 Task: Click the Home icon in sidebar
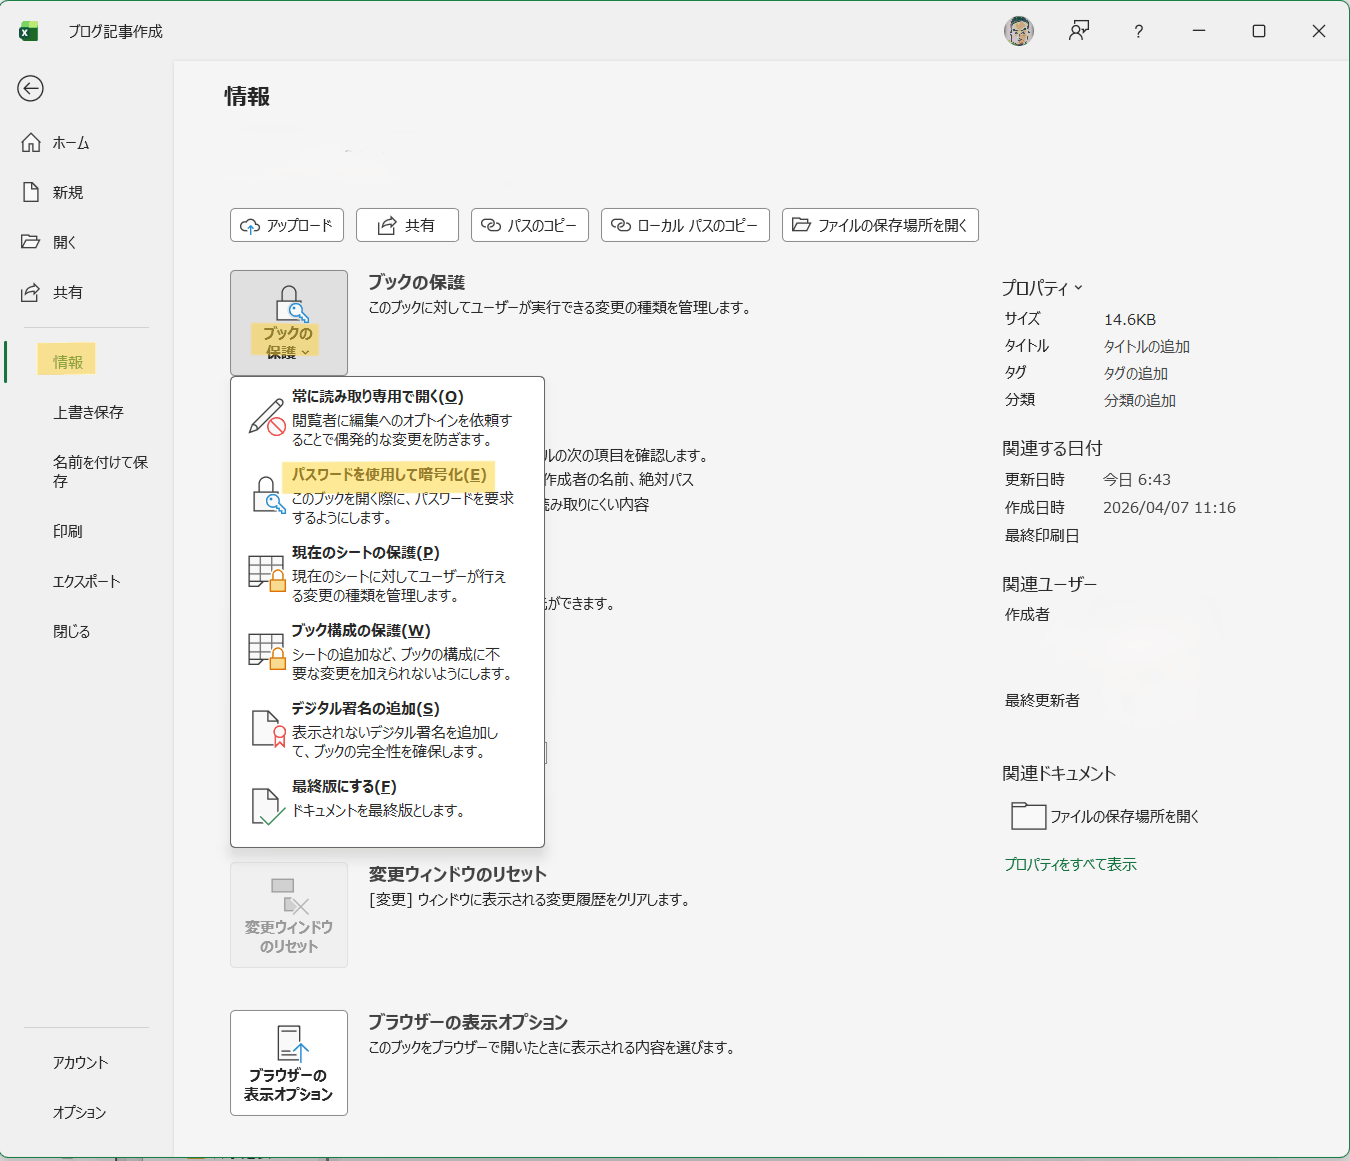point(32,143)
